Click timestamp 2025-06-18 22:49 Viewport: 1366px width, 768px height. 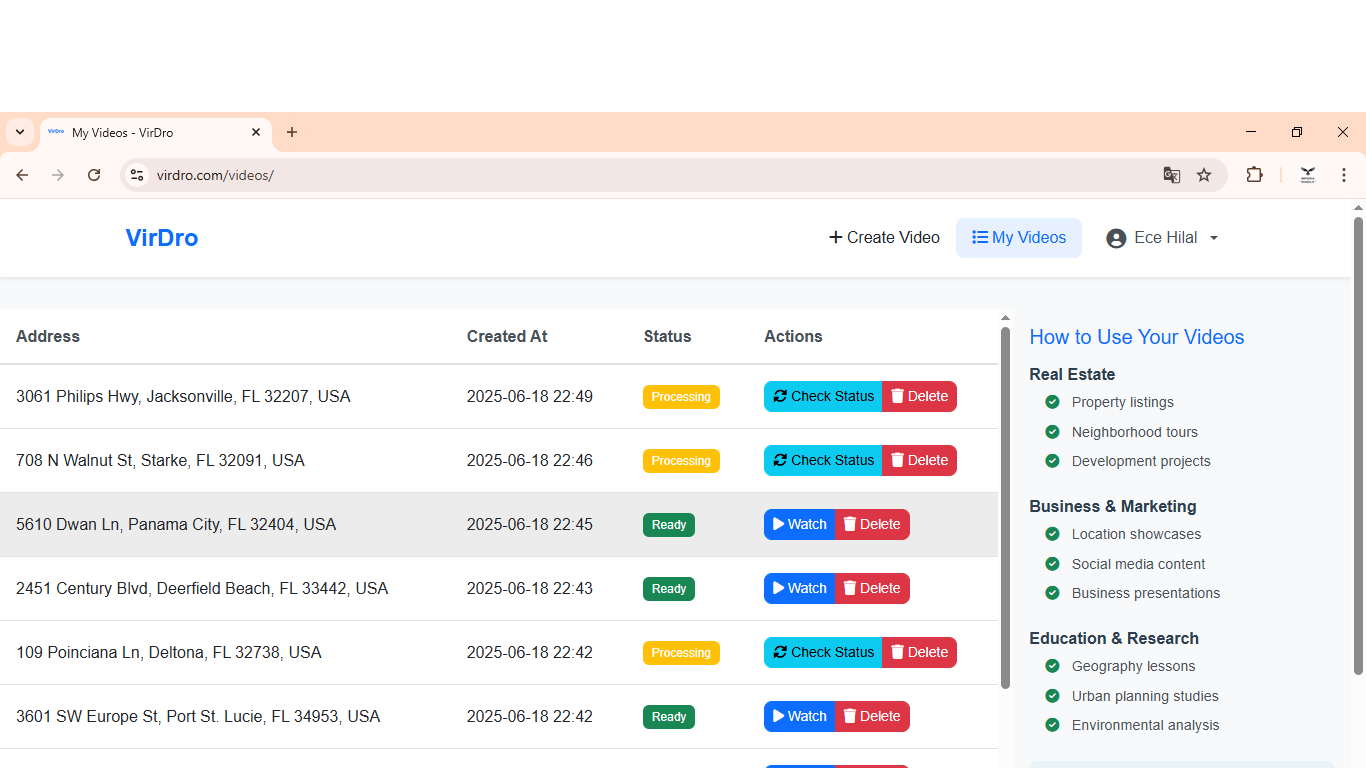(530, 397)
